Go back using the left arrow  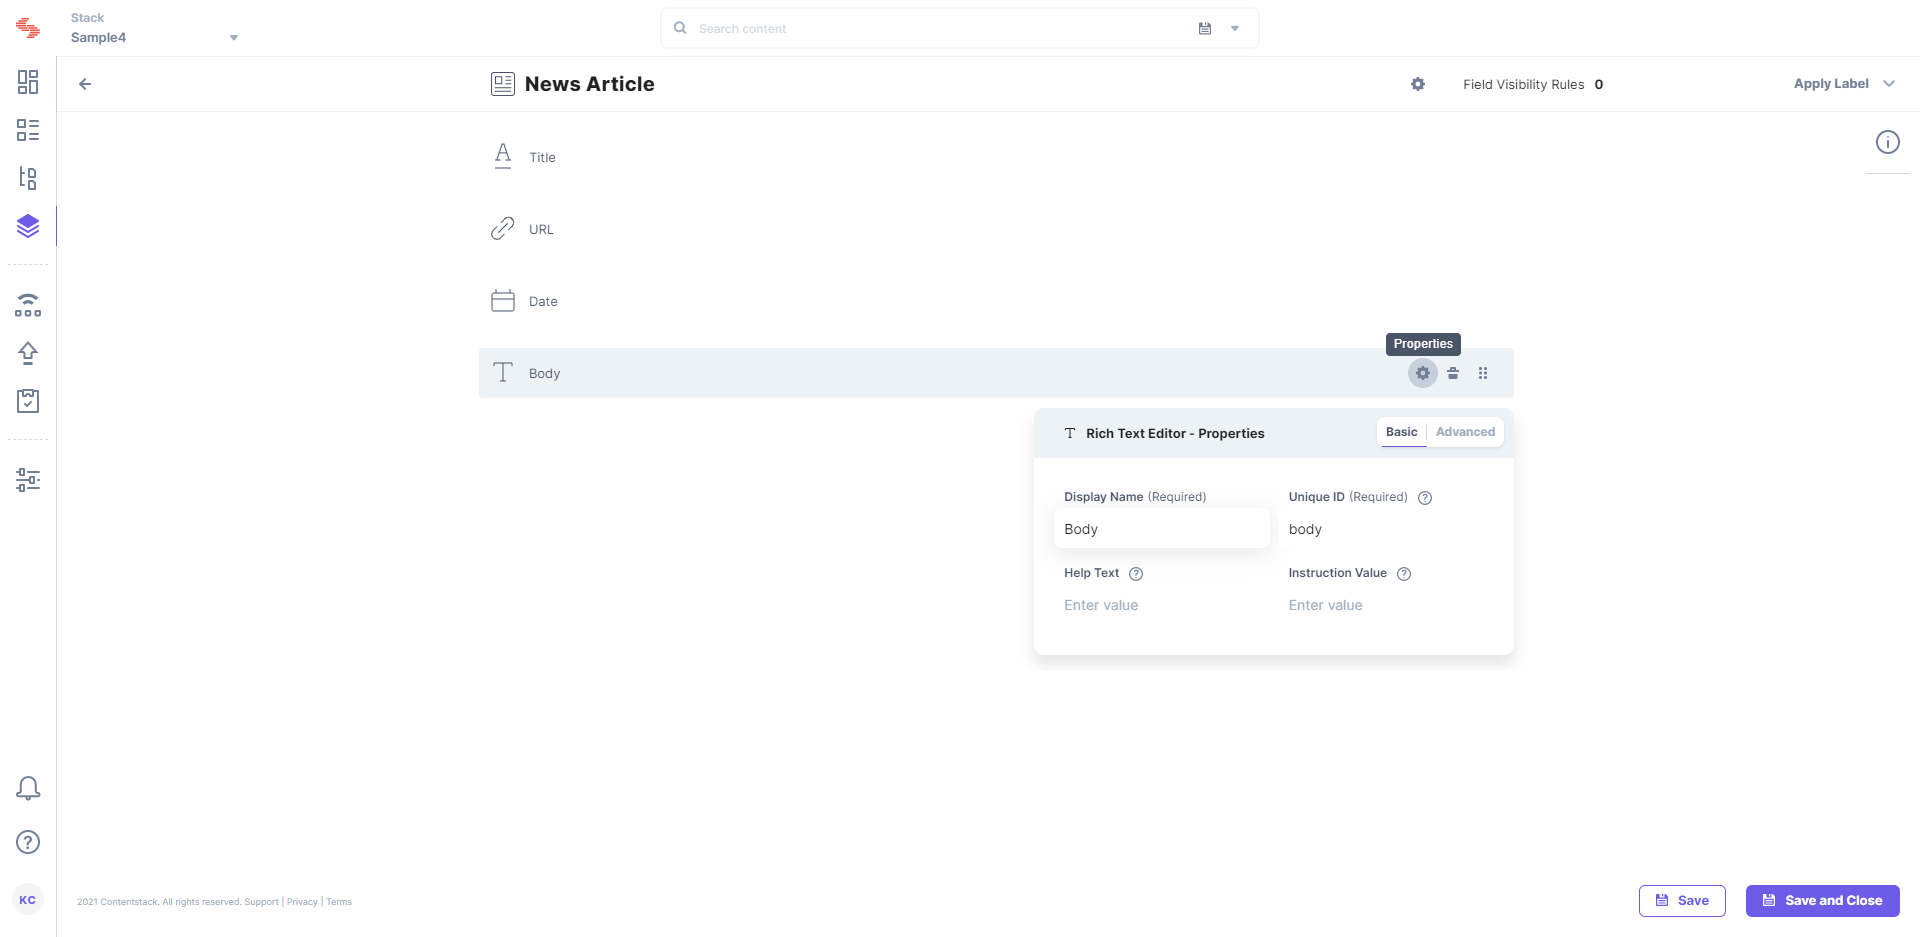(x=85, y=84)
